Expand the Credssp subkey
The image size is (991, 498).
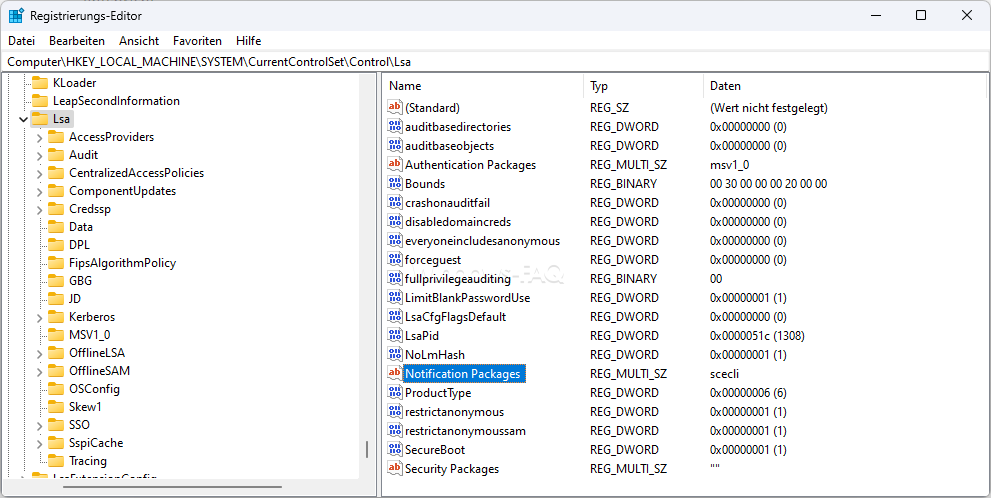pyautogui.click(x=40, y=209)
